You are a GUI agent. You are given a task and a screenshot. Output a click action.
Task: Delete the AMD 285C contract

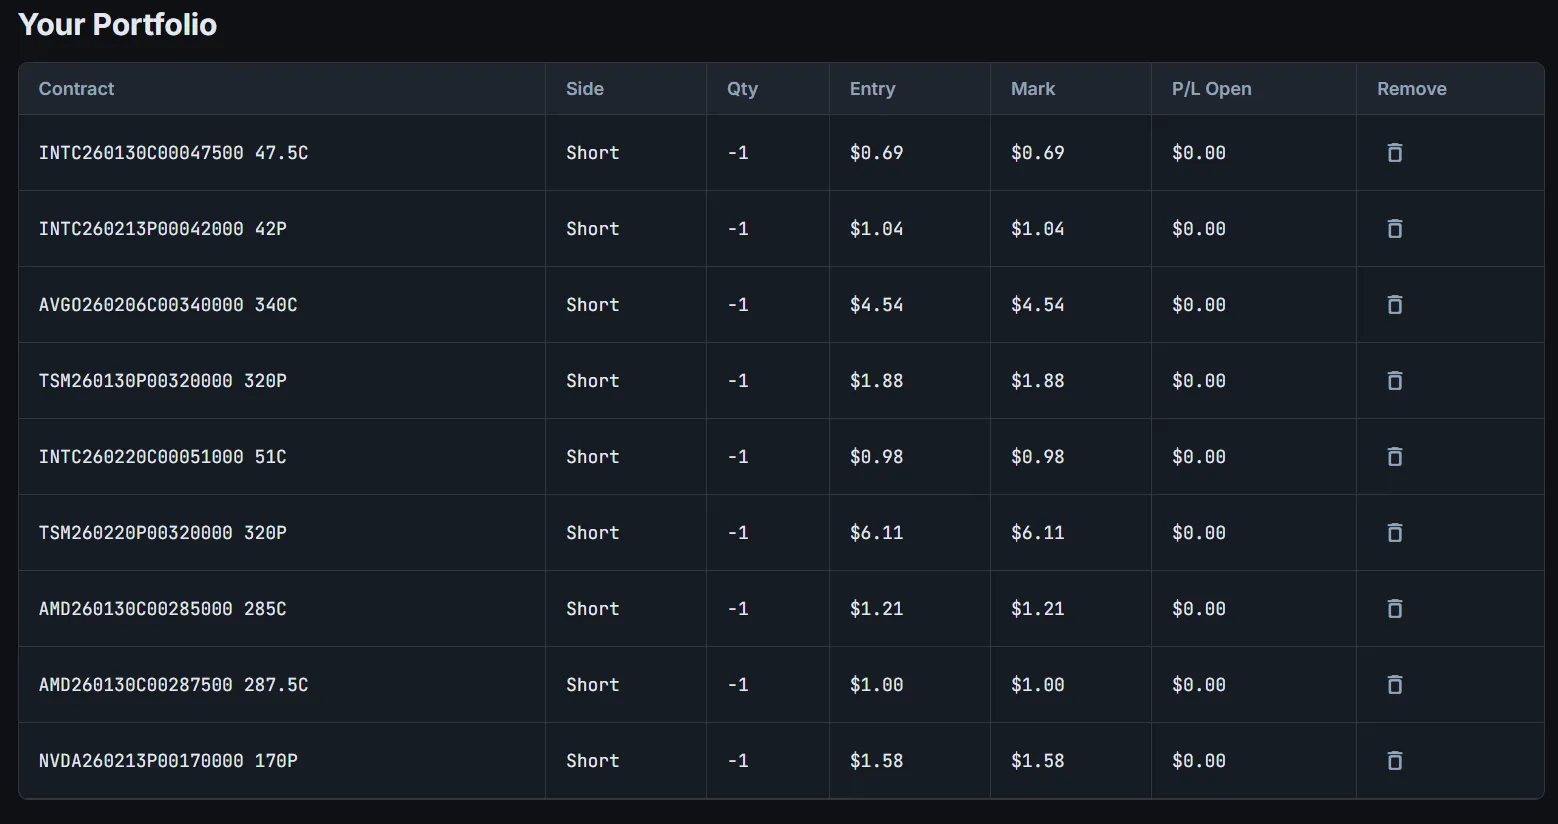pos(1394,609)
